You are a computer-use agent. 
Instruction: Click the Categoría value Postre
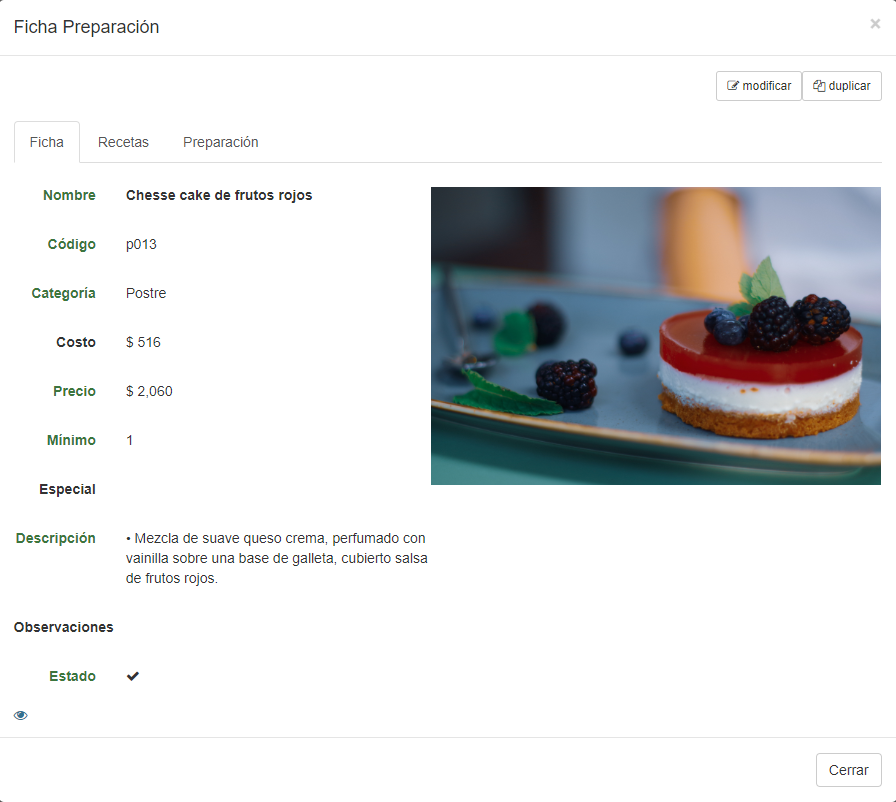pyautogui.click(x=146, y=293)
